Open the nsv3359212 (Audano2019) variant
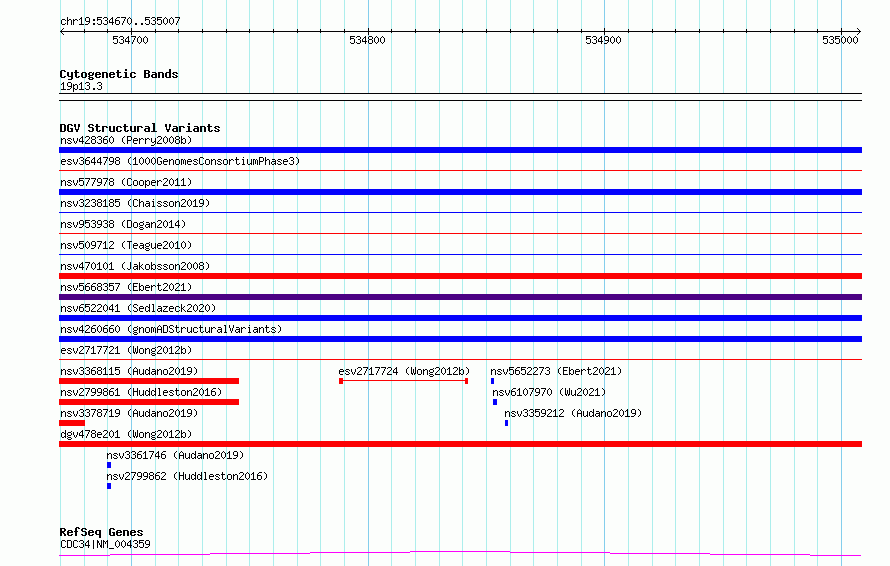890x566 pixels. pyautogui.click(x=573, y=413)
